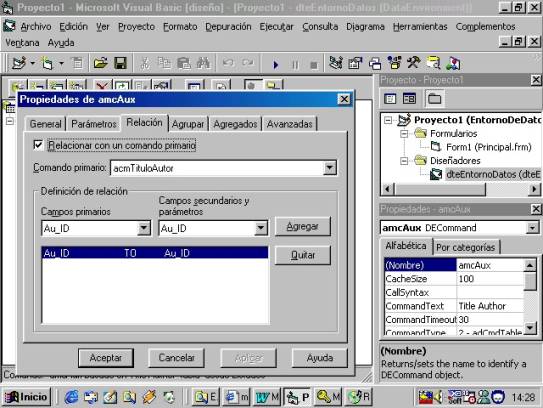Open the Add Project dropdown arrow

32,63
